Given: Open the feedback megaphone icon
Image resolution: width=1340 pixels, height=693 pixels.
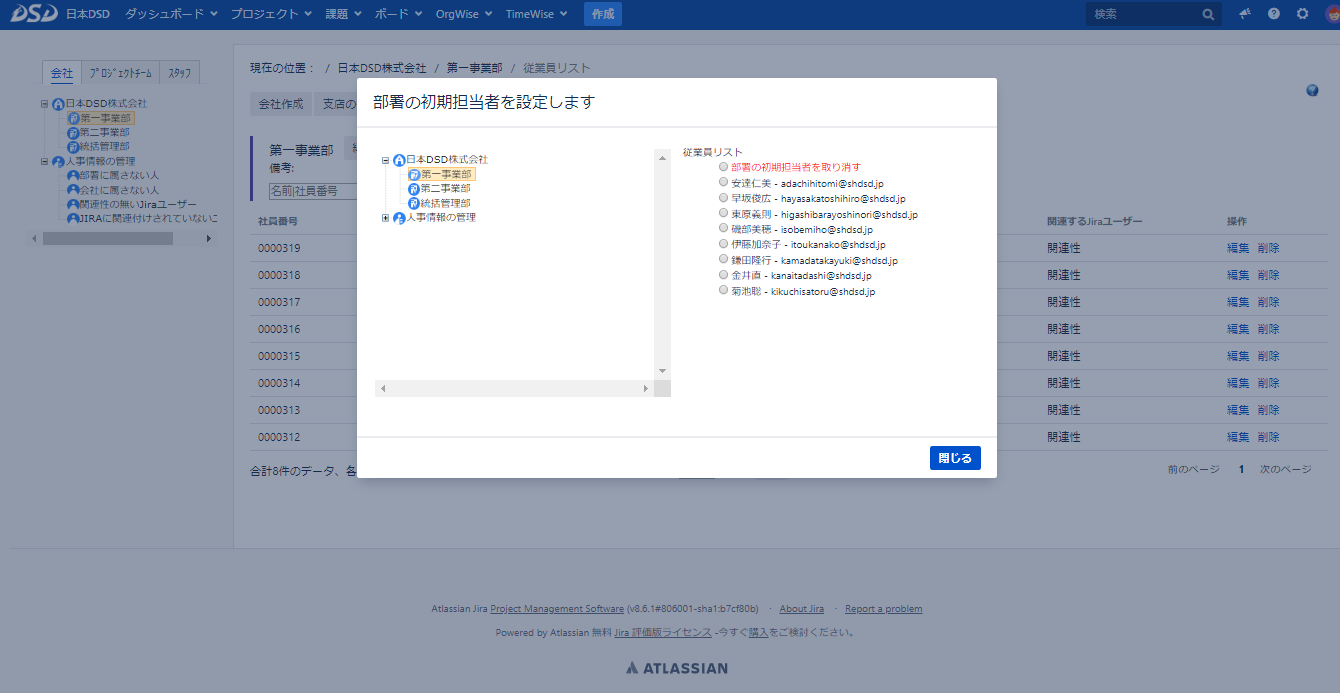Looking at the screenshot, I should pyautogui.click(x=1245, y=14).
